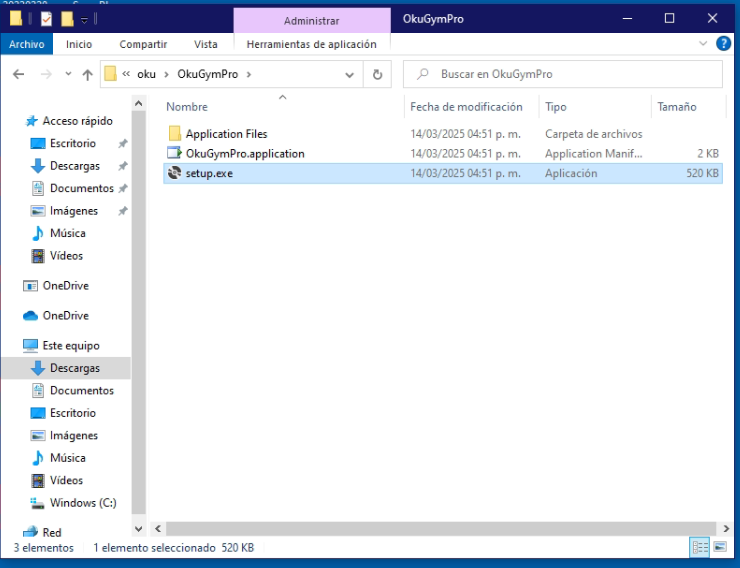Click the setup.exe application icon
740x568 pixels.
point(175,173)
